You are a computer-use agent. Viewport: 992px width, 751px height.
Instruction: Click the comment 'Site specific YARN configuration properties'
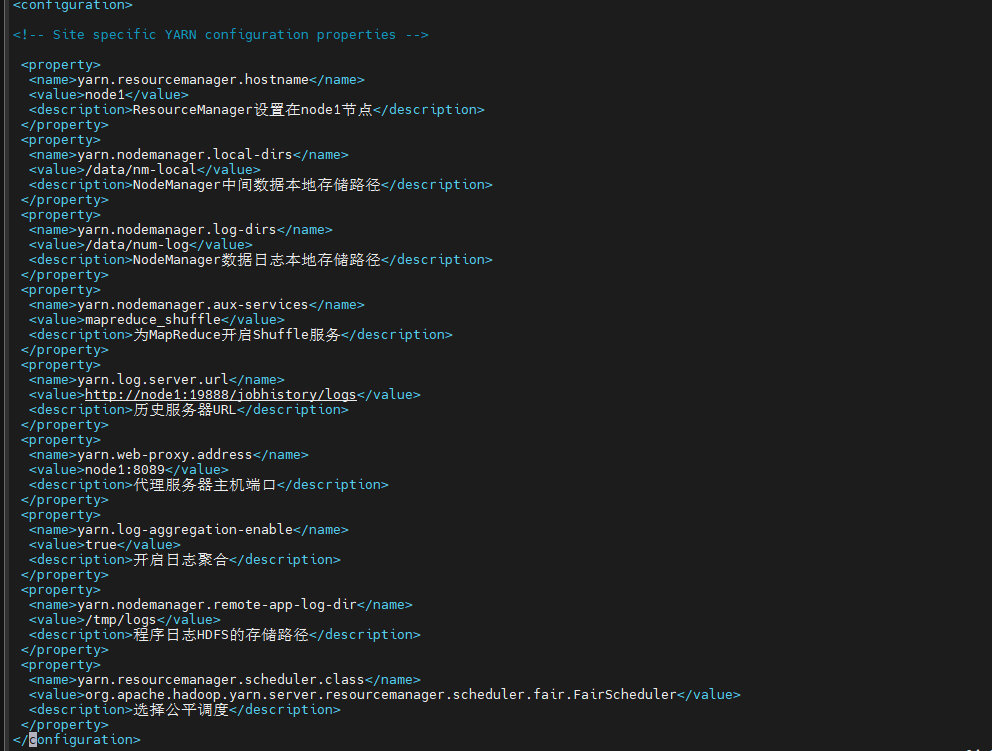(224, 35)
